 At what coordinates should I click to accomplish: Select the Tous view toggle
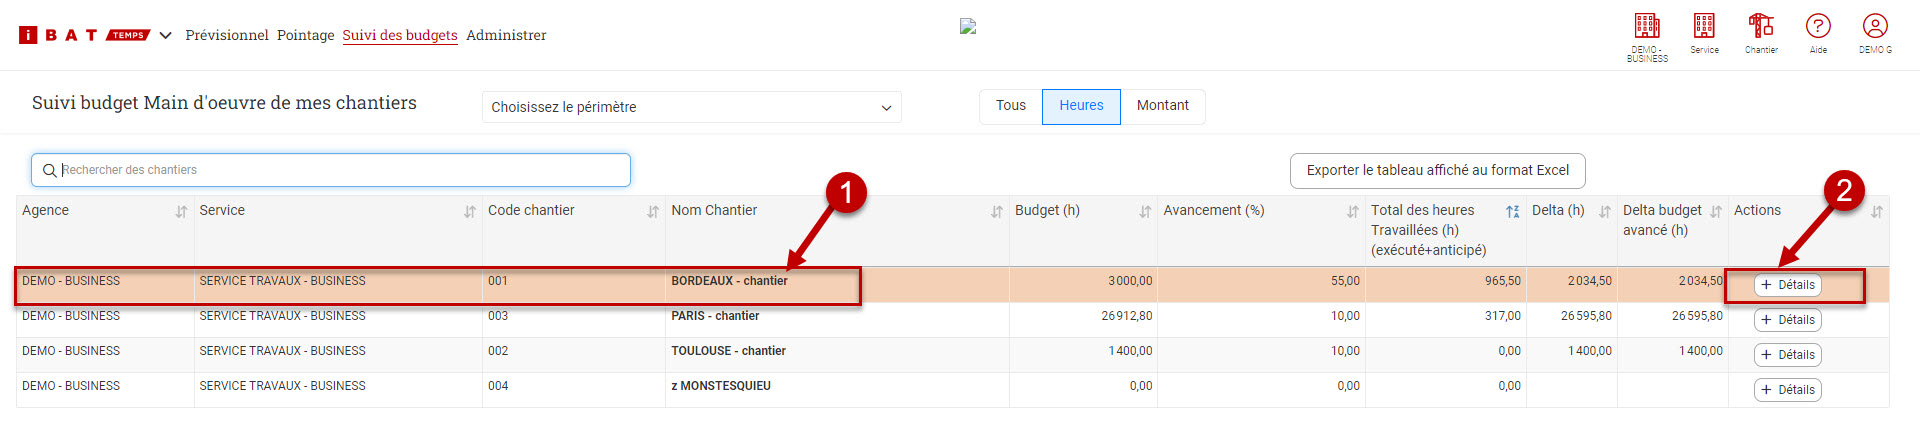coord(1010,106)
